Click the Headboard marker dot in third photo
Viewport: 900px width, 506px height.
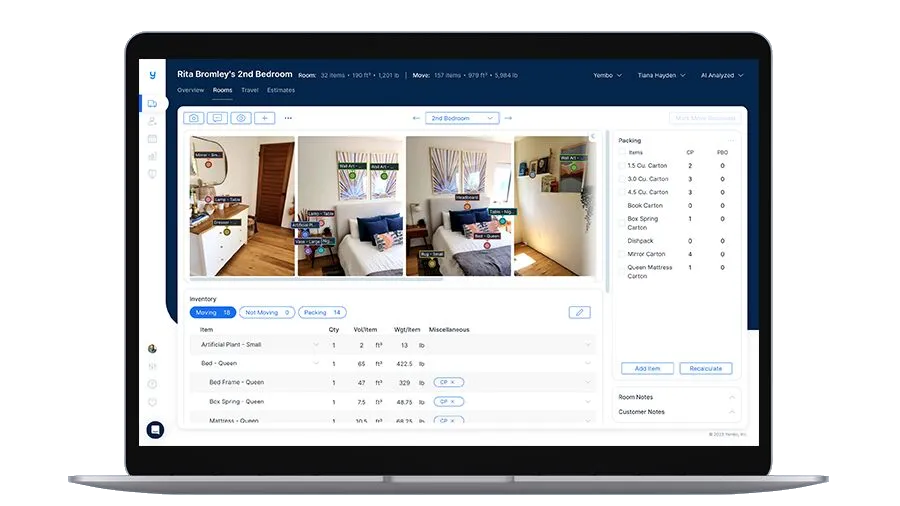(x=467, y=206)
